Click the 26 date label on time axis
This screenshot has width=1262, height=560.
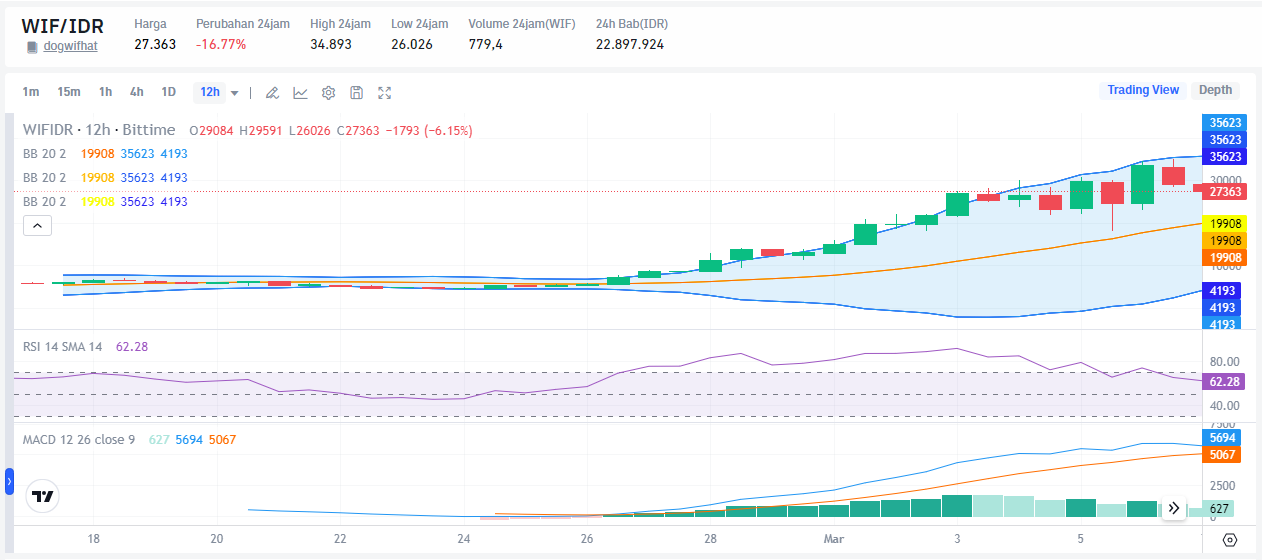click(587, 539)
